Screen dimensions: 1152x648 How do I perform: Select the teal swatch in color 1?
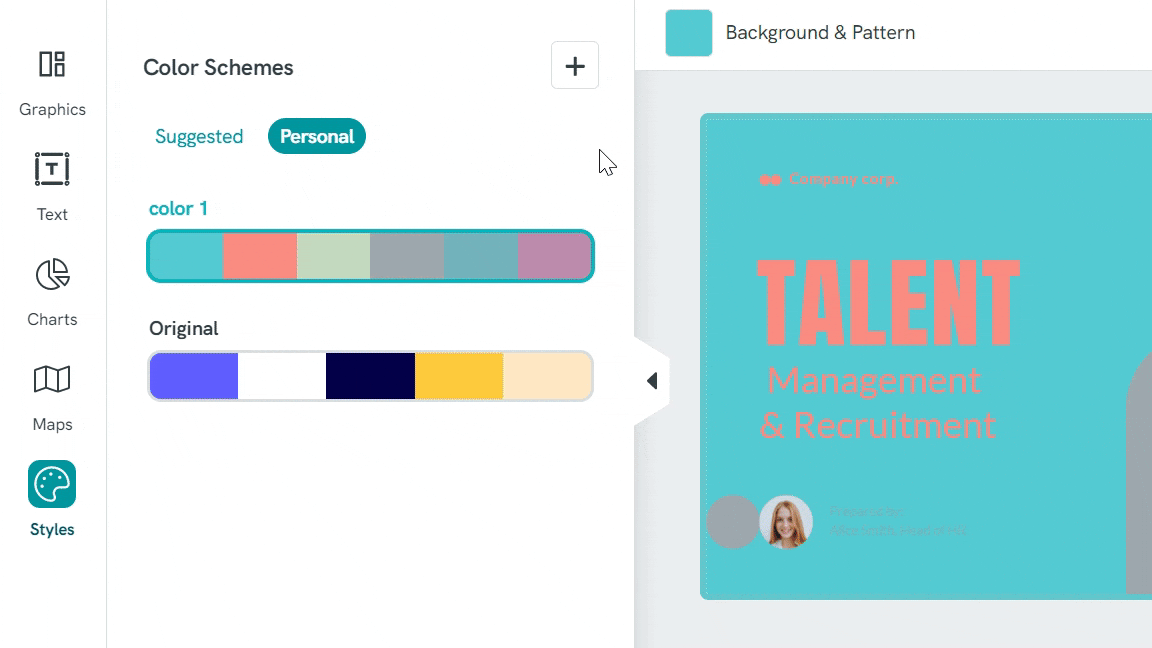185,256
